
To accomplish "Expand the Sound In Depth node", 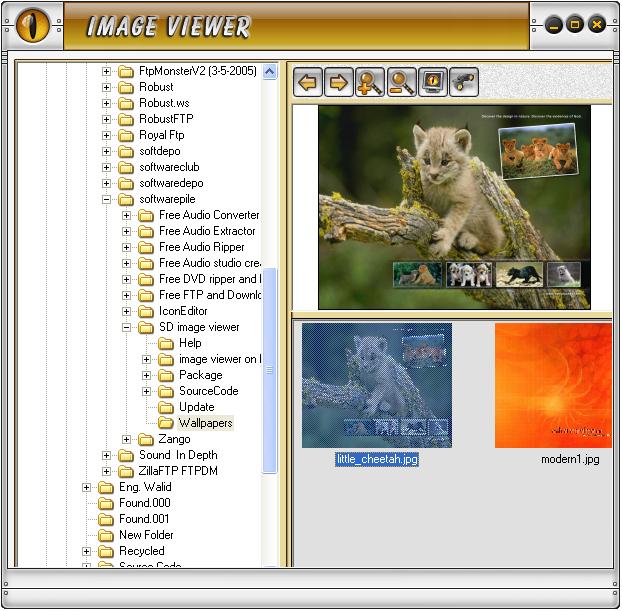I will pos(106,455).
